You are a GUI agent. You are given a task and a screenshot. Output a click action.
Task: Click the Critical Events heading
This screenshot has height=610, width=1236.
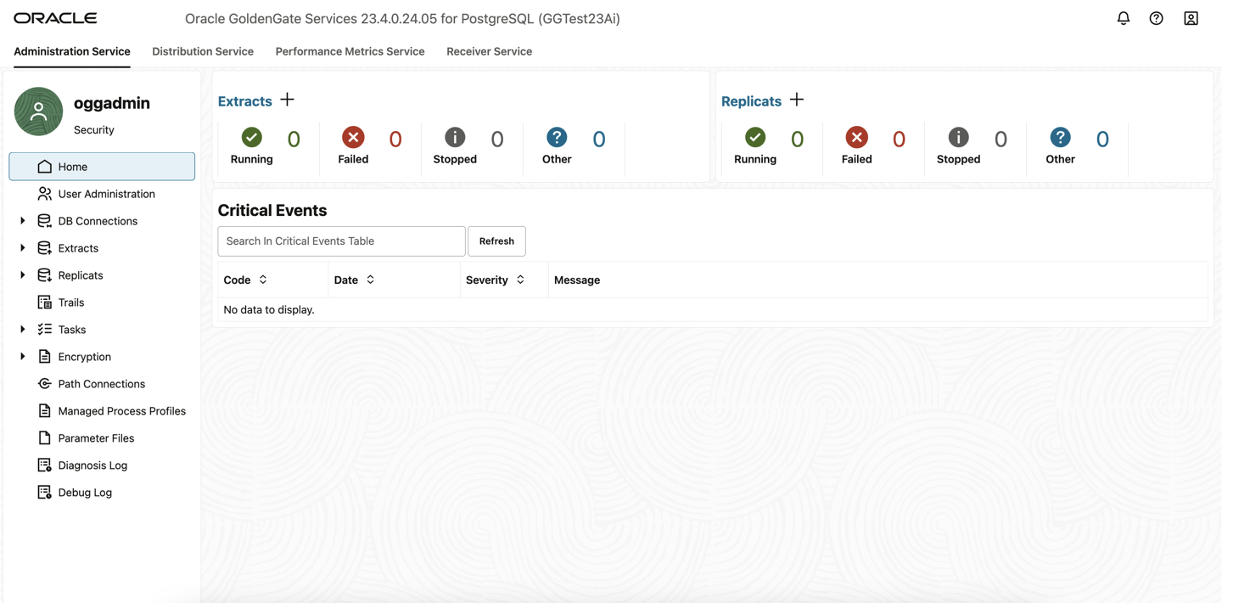point(272,210)
